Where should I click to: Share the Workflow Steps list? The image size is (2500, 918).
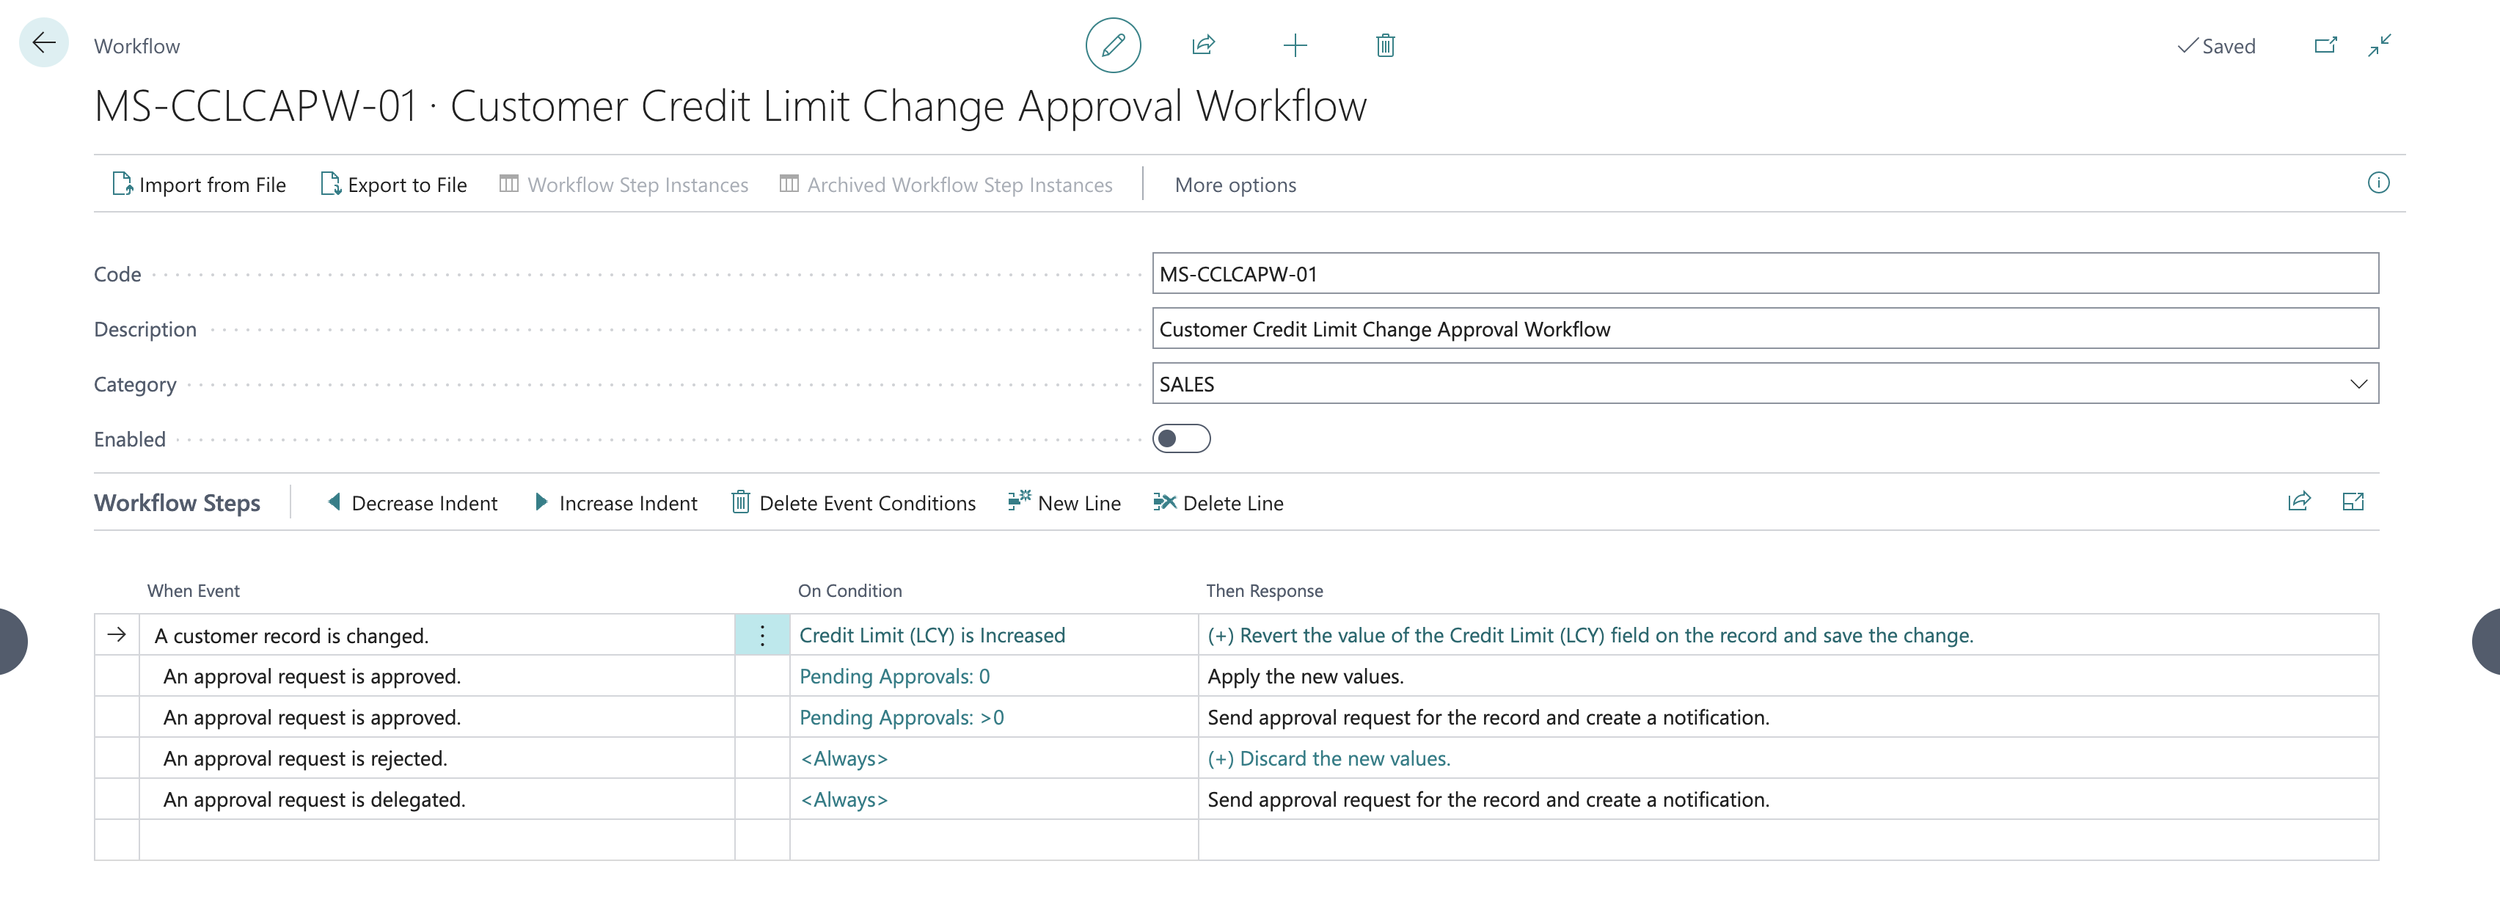pyautogui.click(x=2299, y=502)
